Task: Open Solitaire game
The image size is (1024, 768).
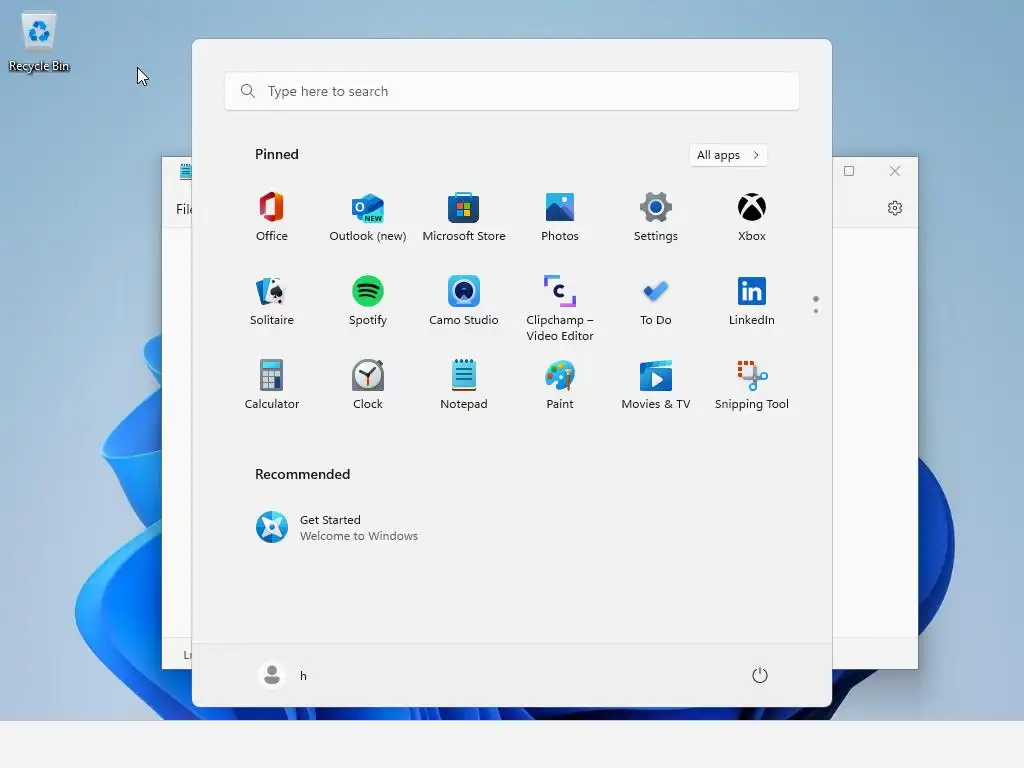Action: click(272, 301)
